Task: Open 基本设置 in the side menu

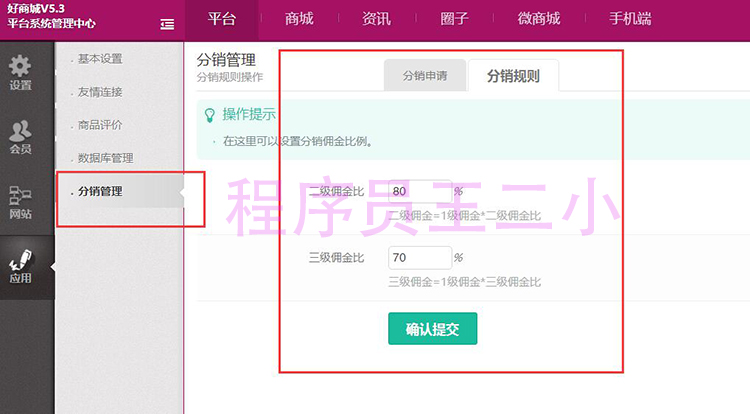Action: (100, 59)
